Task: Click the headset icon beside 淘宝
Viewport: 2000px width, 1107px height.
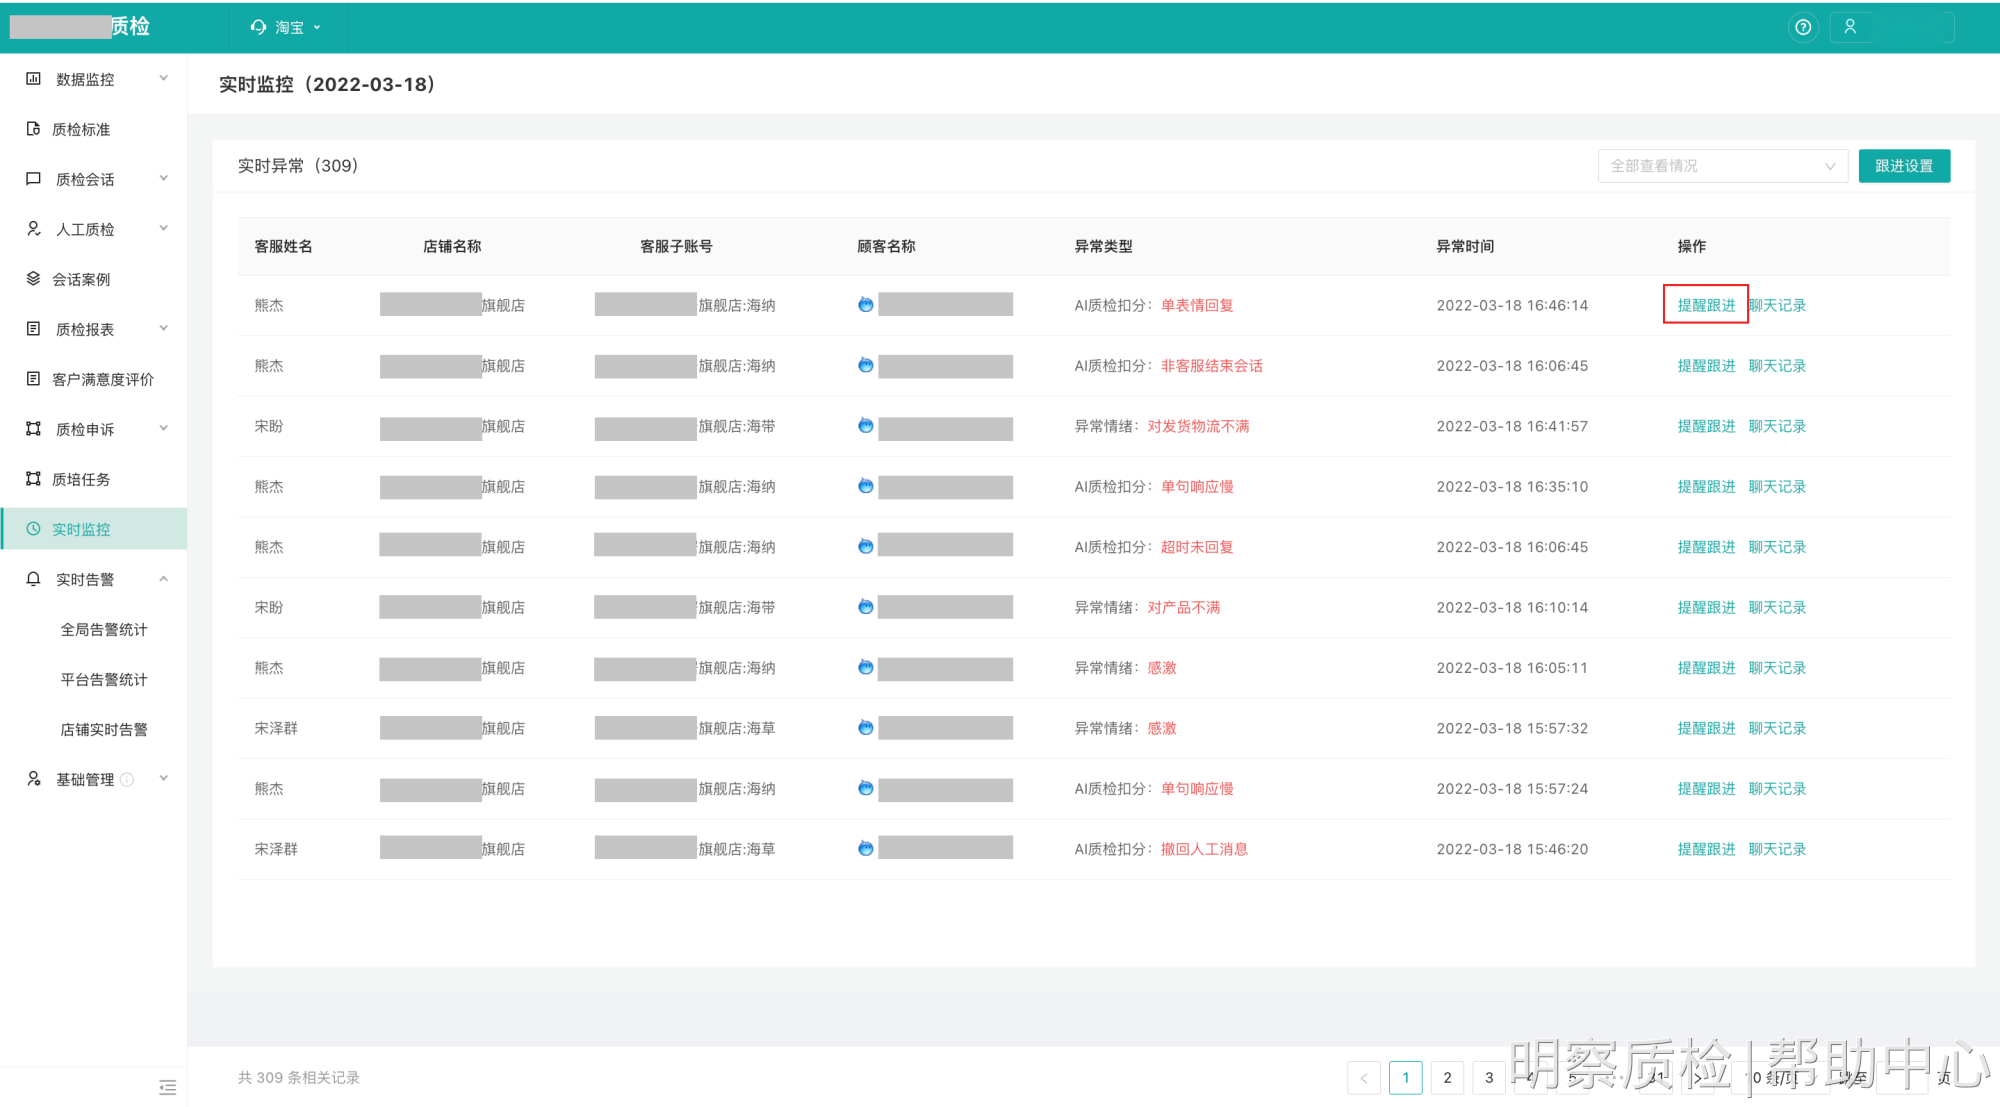Action: [x=258, y=27]
